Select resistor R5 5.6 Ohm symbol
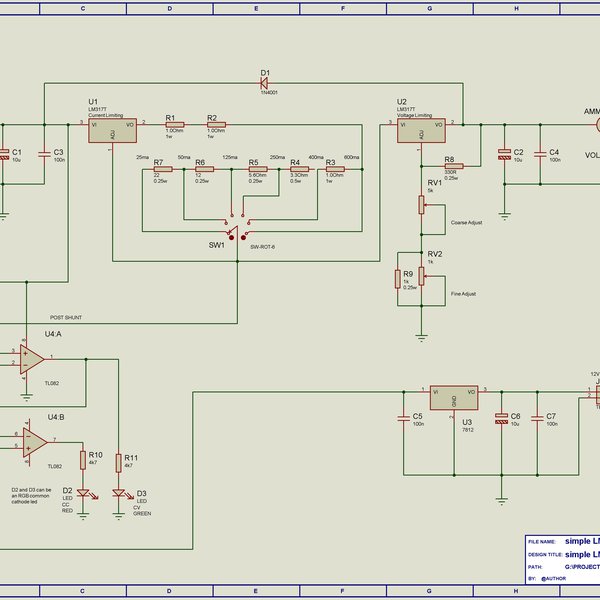Viewport: 600px width, 600px height. click(258, 169)
